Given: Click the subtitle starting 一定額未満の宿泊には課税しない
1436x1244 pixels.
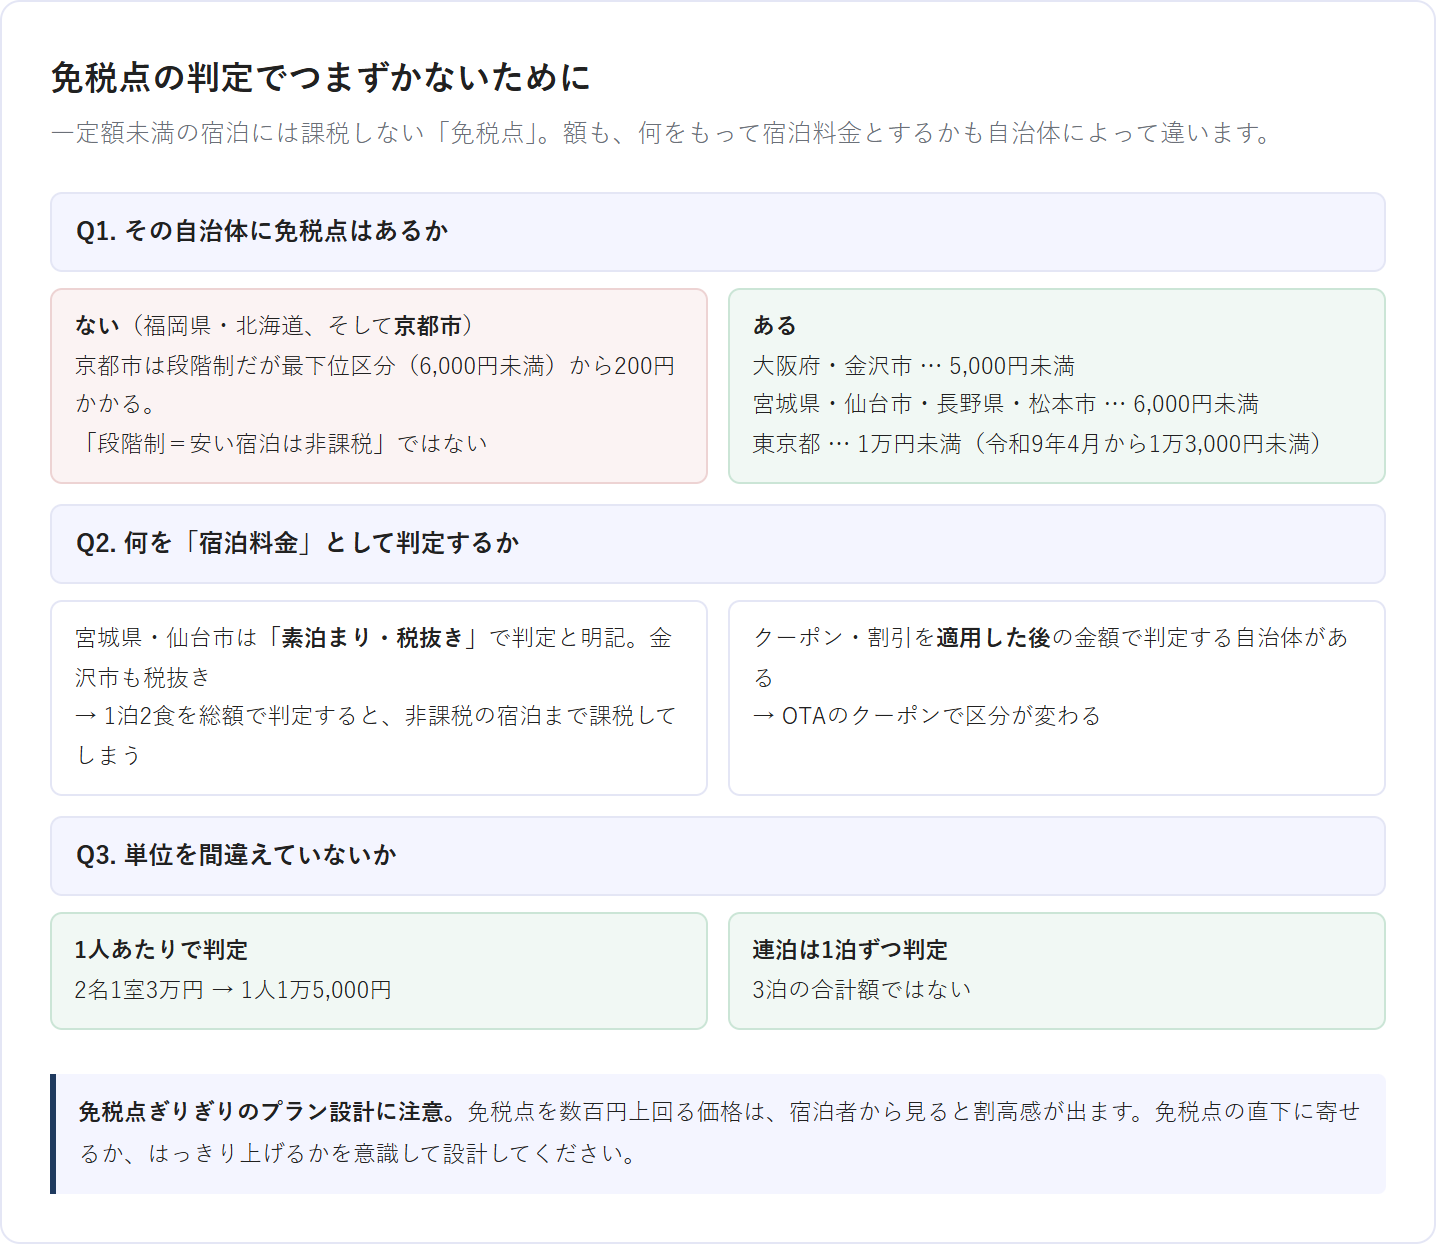Looking at the screenshot, I should [x=661, y=133].
